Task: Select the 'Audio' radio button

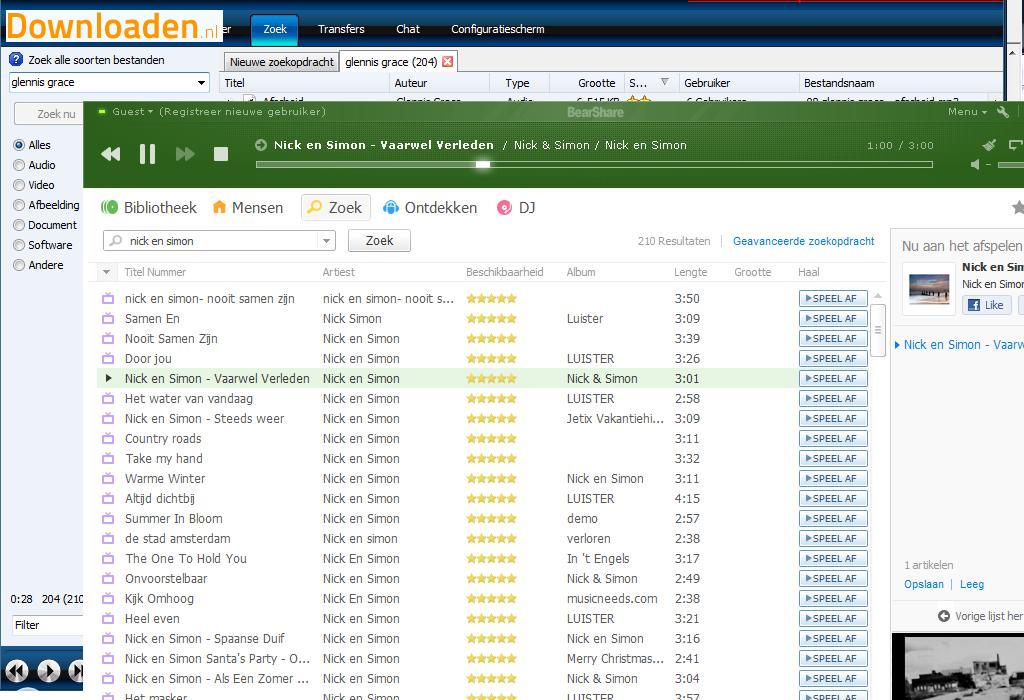Action: (x=19, y=165)
